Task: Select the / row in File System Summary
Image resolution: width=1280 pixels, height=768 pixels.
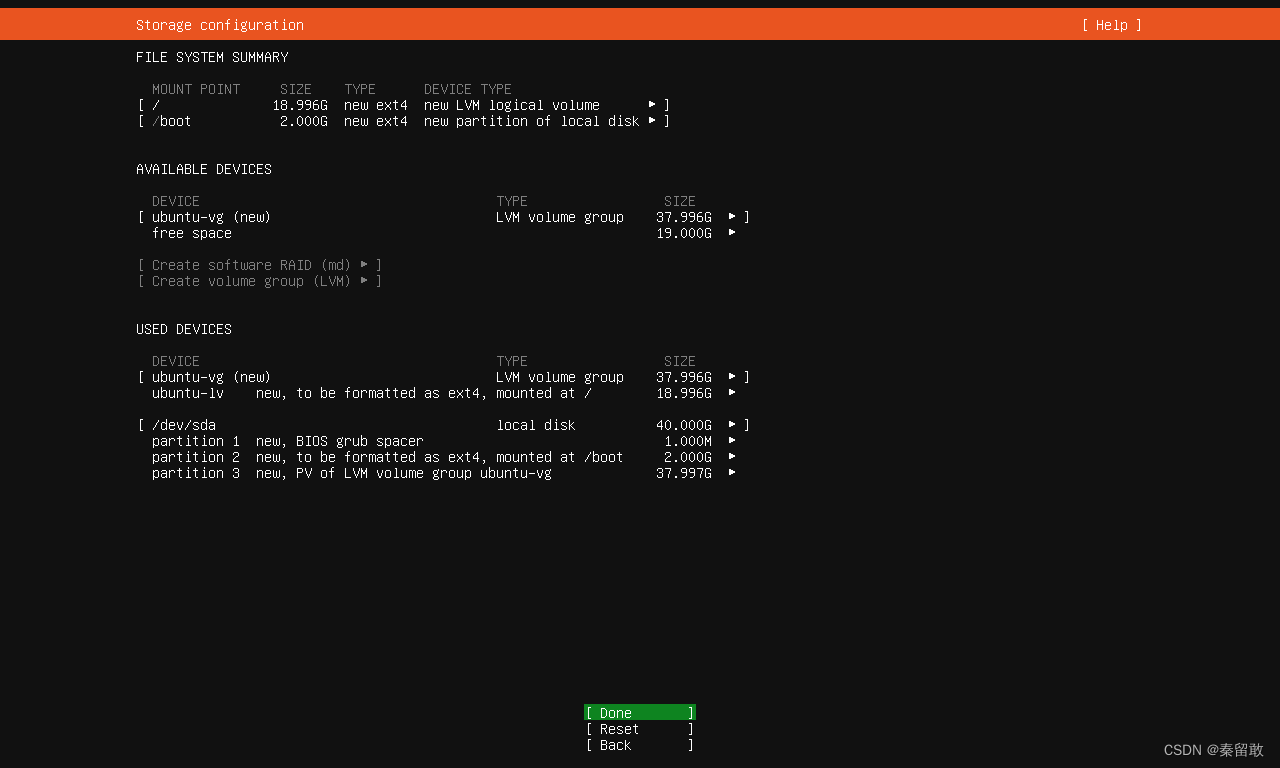Action: [x=404, y=105]
